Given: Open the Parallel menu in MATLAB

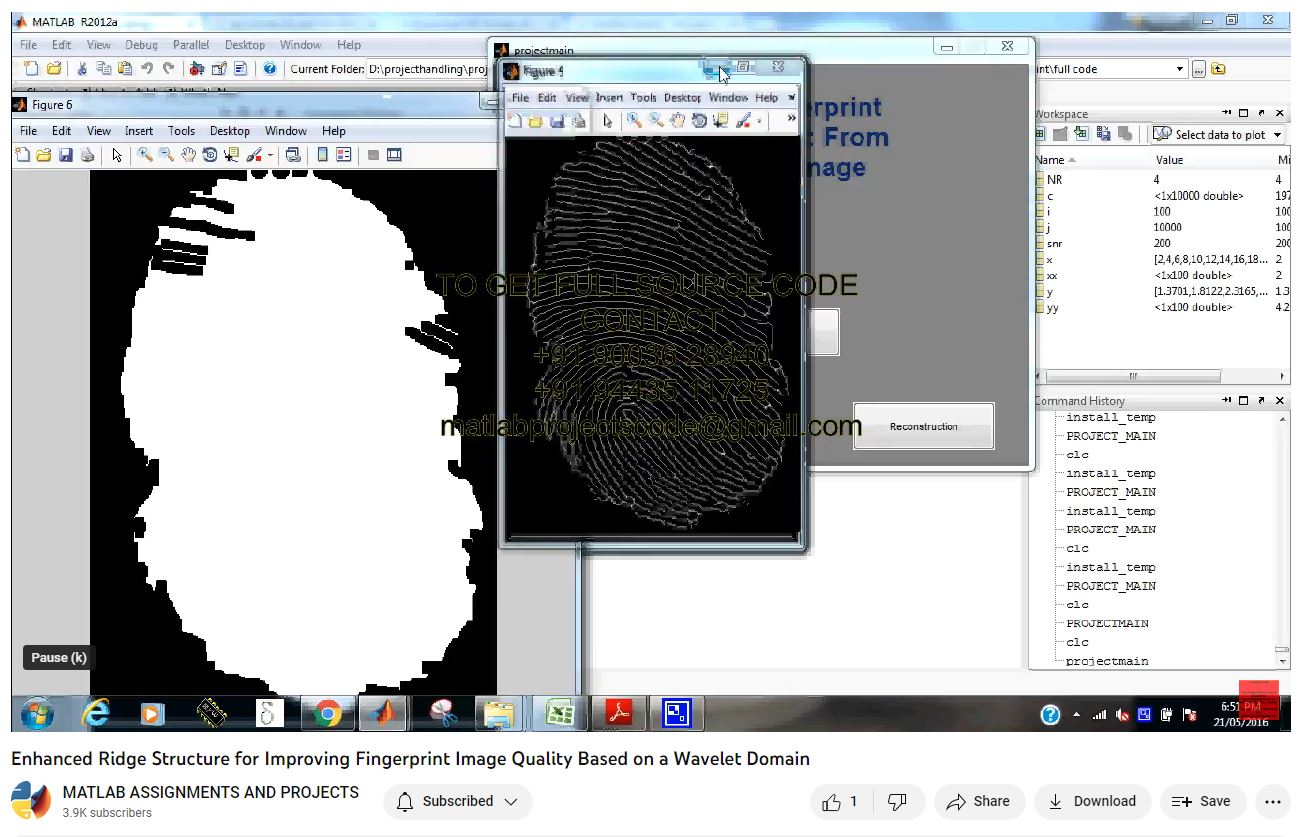Looking at the screenshot, I should 191,45.
